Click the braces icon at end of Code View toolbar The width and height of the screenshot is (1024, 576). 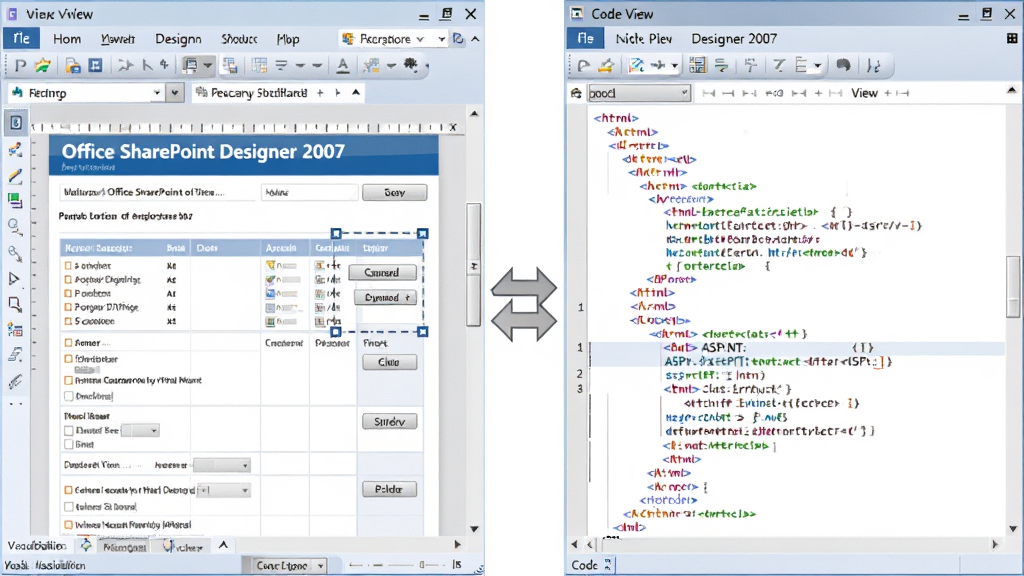coord(873,65)
